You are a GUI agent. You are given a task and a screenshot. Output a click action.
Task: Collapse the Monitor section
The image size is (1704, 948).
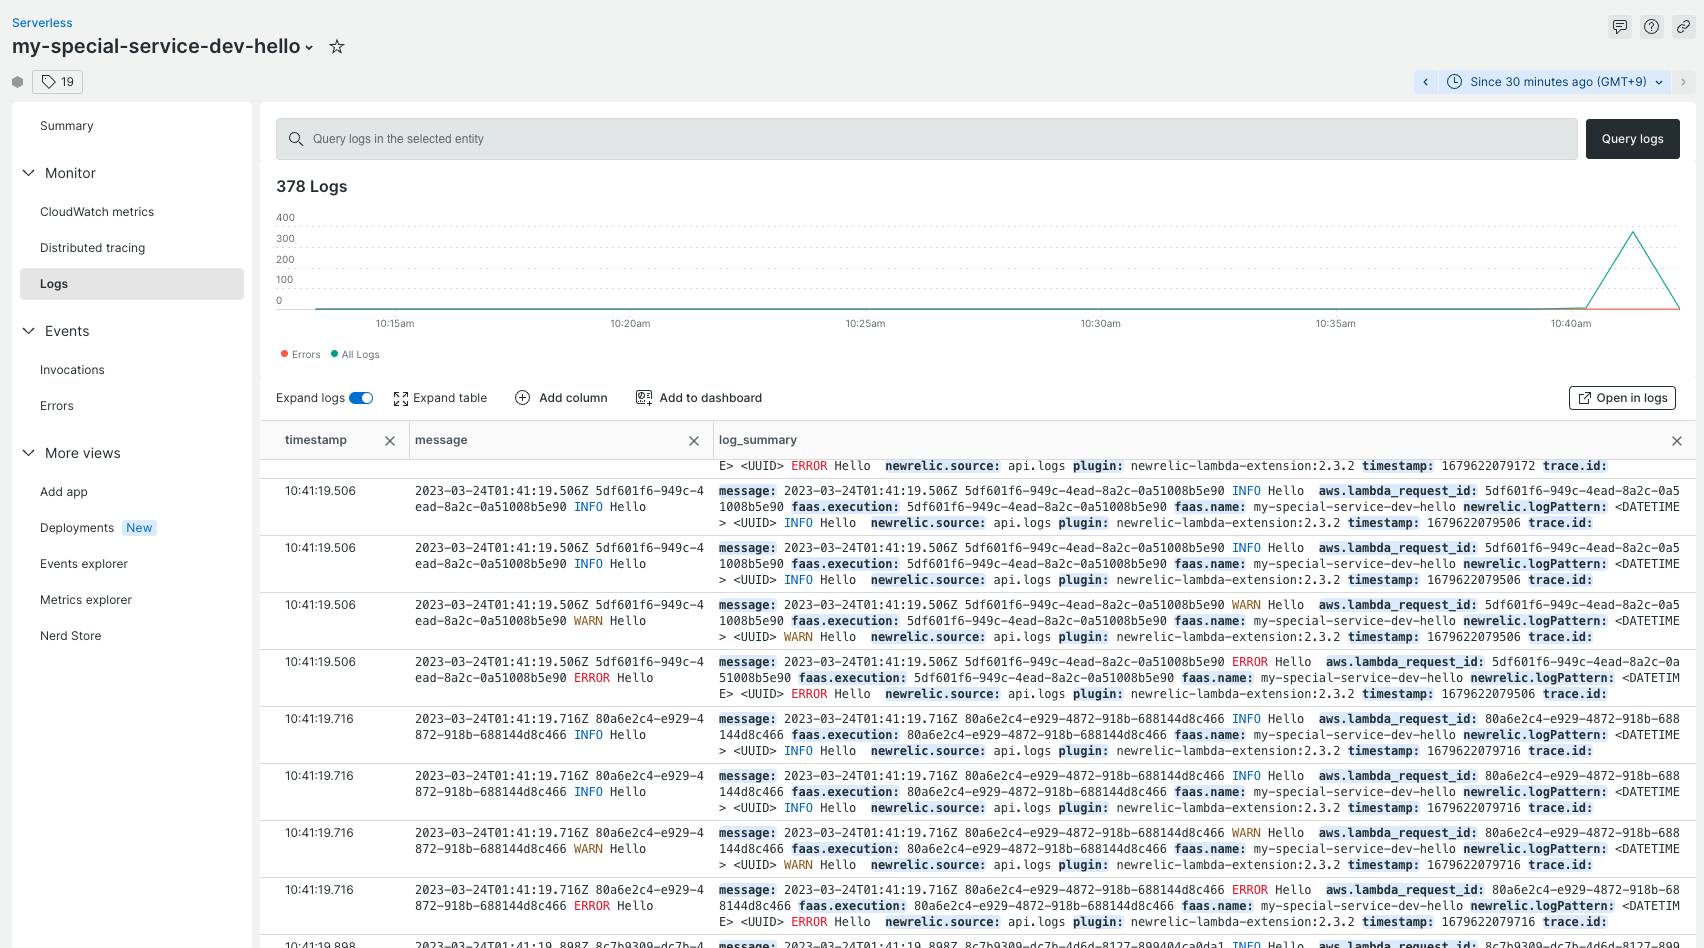(29, 172)
